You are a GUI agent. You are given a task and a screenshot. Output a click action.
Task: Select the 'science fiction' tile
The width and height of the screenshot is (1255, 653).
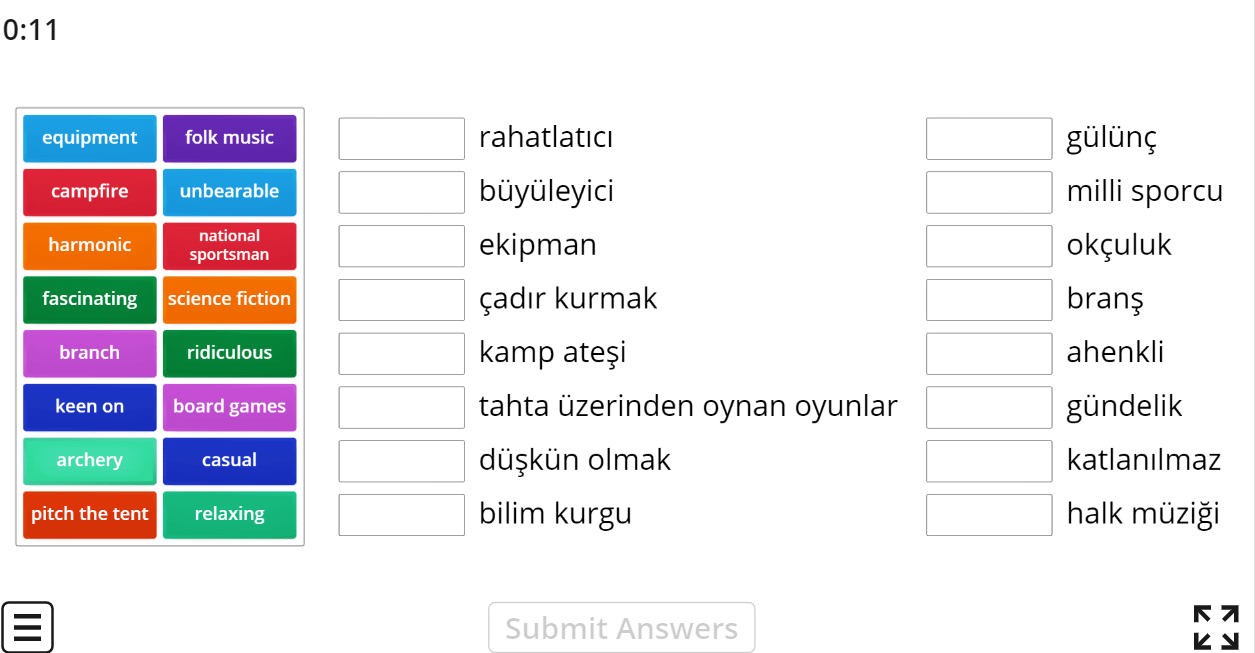229,299
